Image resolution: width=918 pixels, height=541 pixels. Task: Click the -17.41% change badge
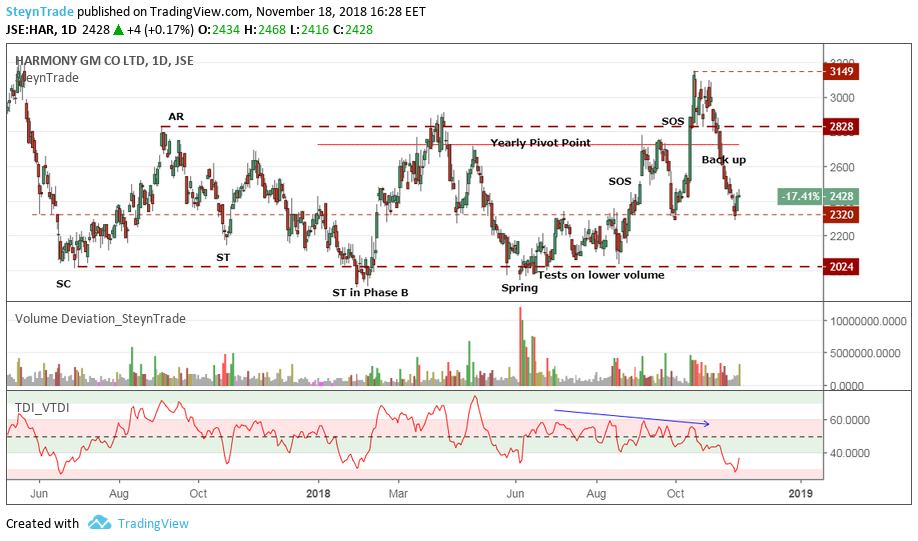[801, 196]
